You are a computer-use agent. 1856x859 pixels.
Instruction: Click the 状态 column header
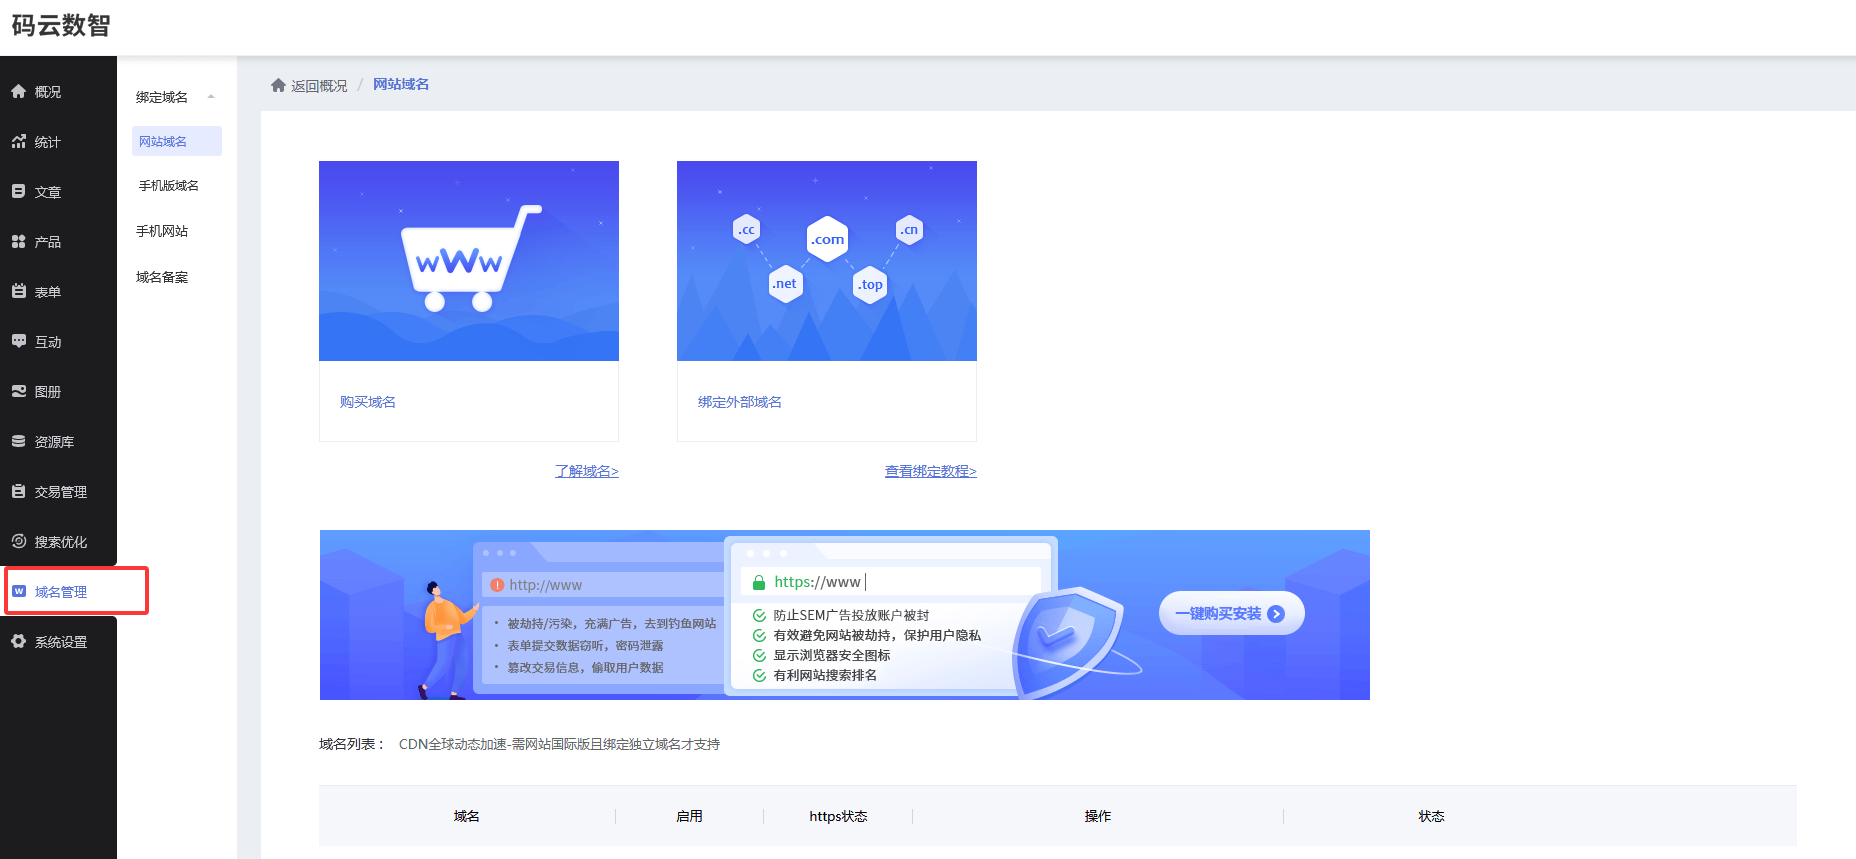click(x=1432, y=816)
